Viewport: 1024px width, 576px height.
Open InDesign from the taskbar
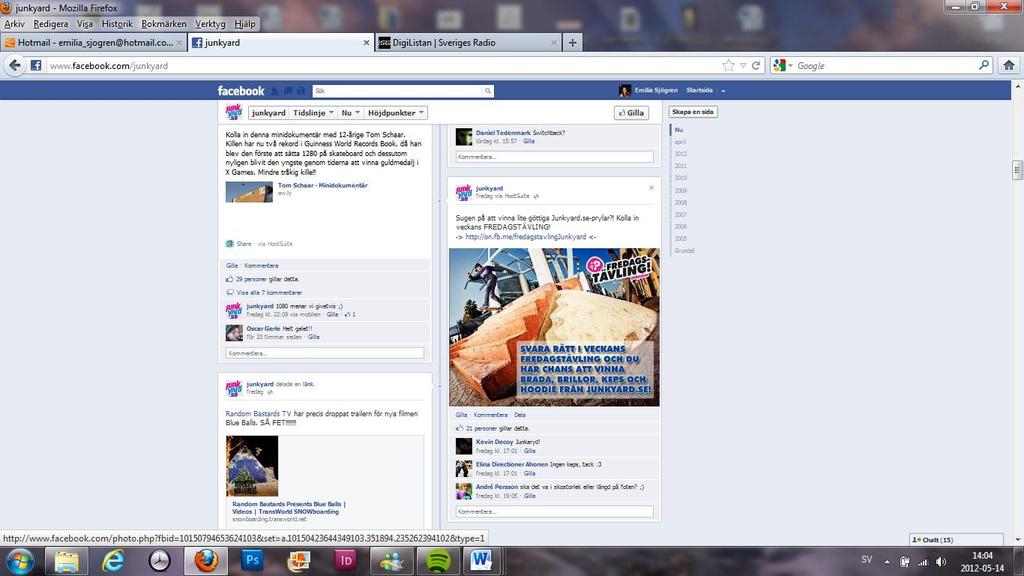point(345,561)
